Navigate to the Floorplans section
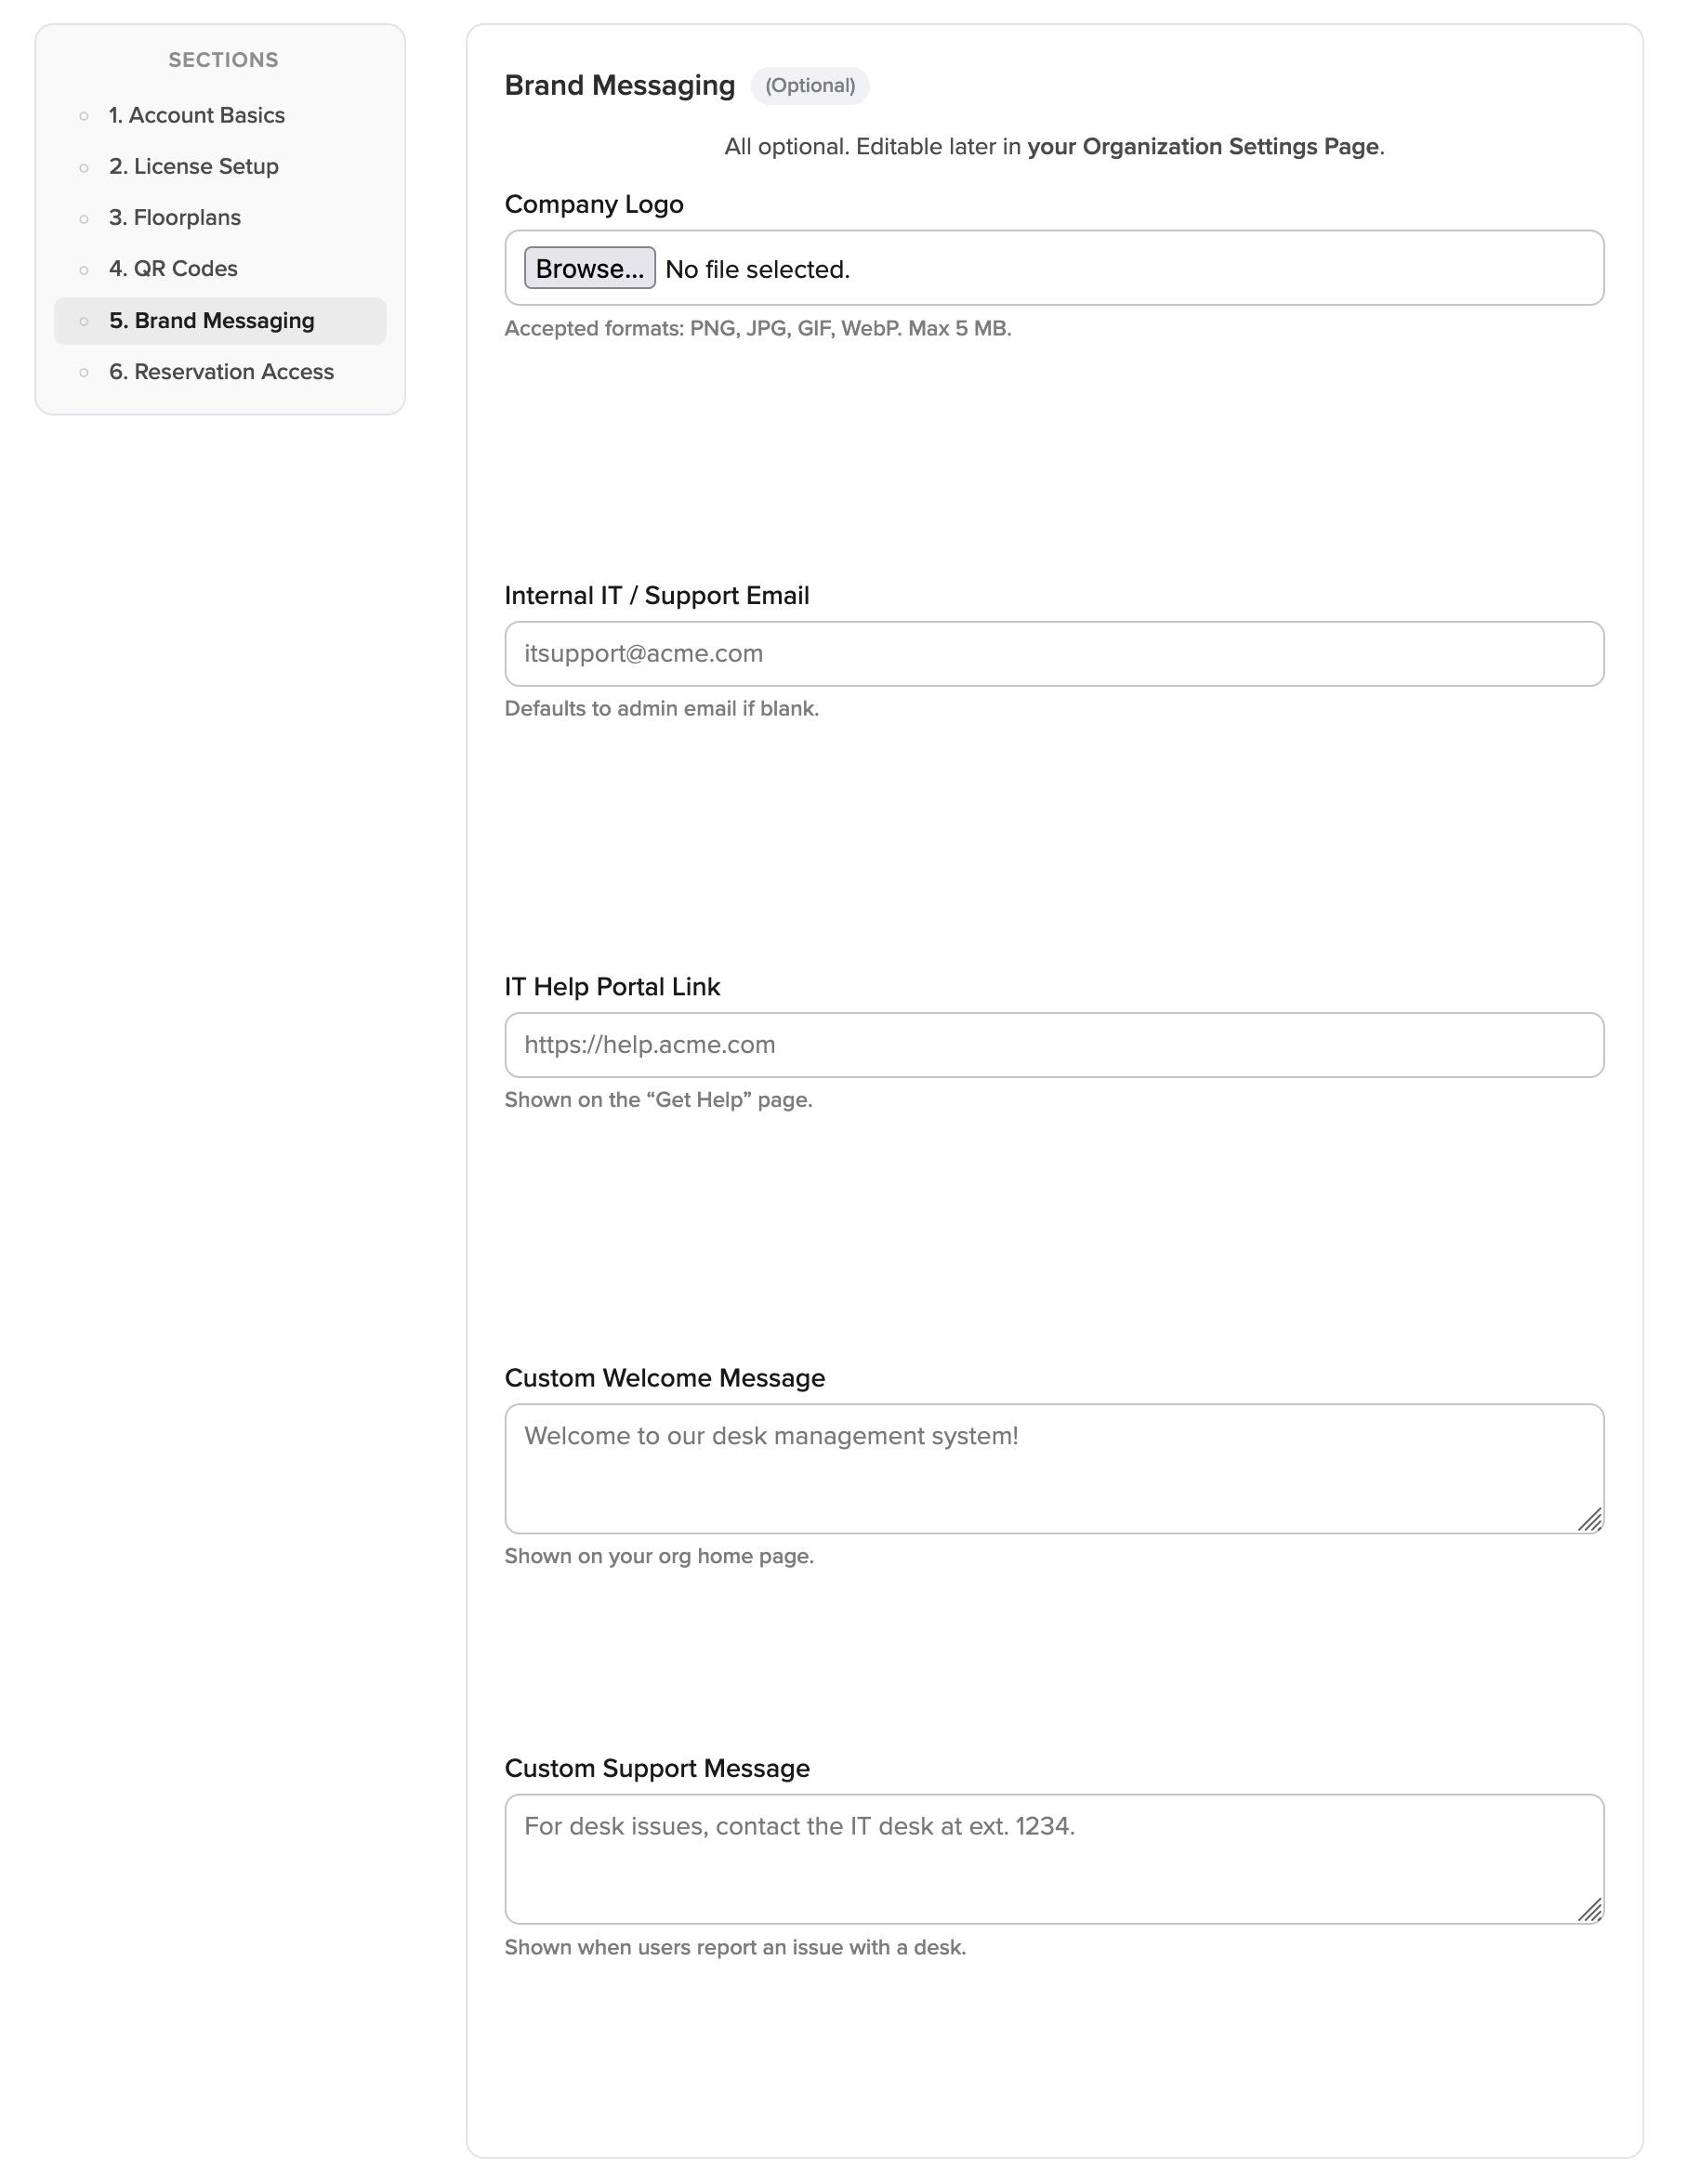This screenshot has height=2184, width=1699. point(175,217)
